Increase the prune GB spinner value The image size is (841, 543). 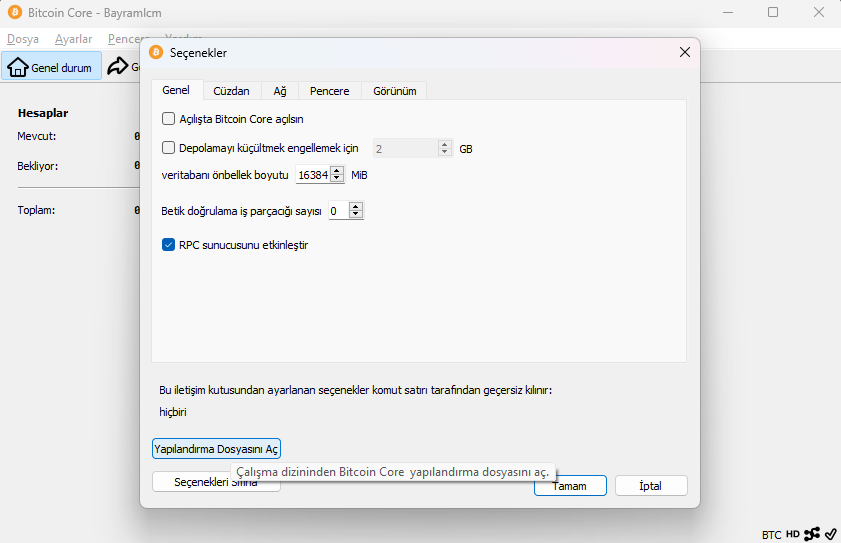point(445,144)
